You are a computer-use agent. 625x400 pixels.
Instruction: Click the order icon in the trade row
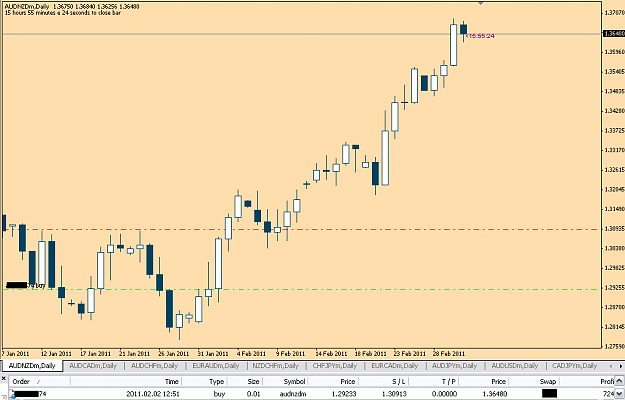coord(12,394)
